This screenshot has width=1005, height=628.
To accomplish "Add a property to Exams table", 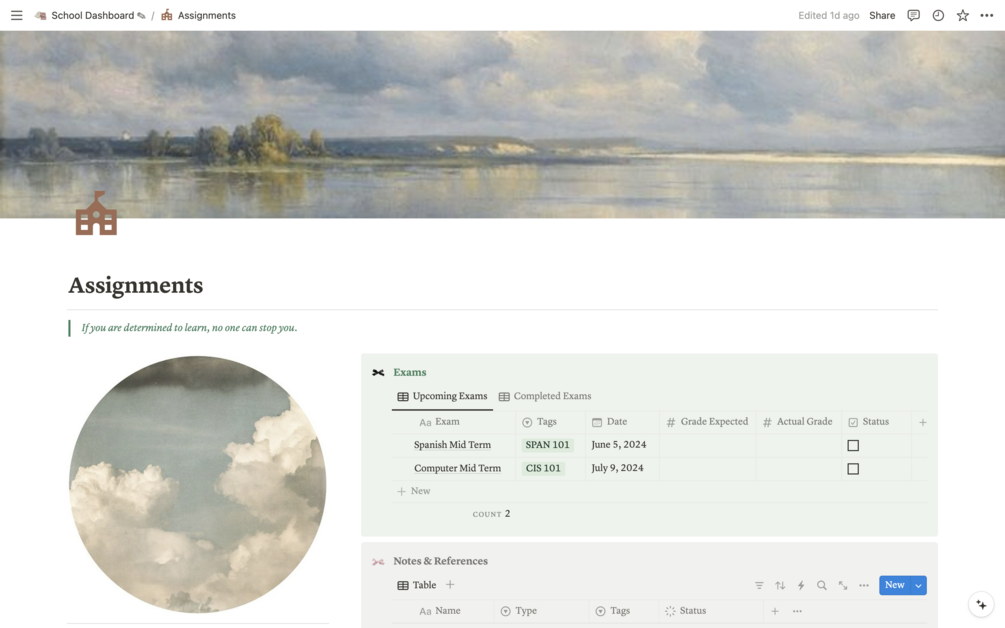I will click(x=923, y=422).
